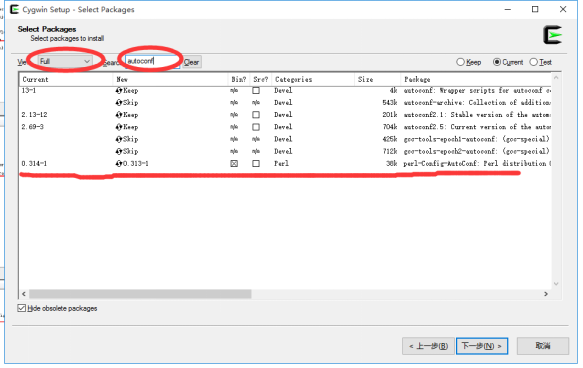Go back with 上一步(B) button
The image size is (583, 368).
pyautogui.click(x=428, y=346)
